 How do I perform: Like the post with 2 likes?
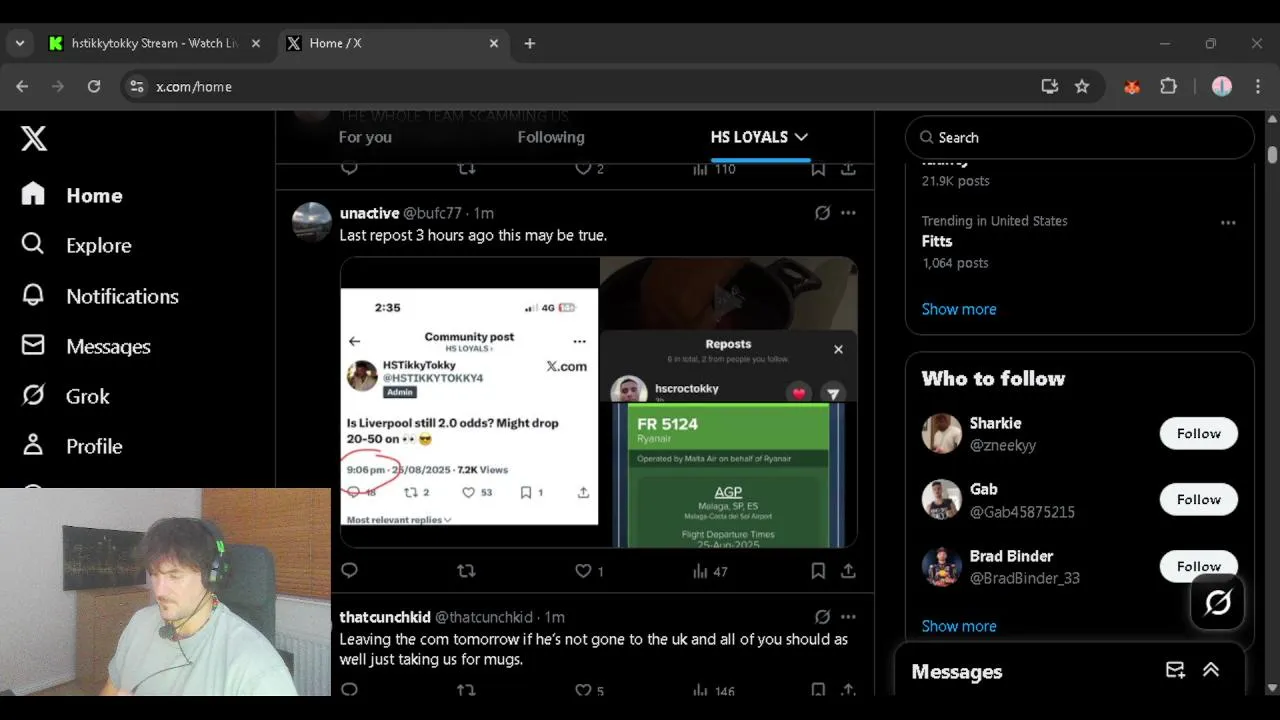pyautogui.click(x=589, y=169)
